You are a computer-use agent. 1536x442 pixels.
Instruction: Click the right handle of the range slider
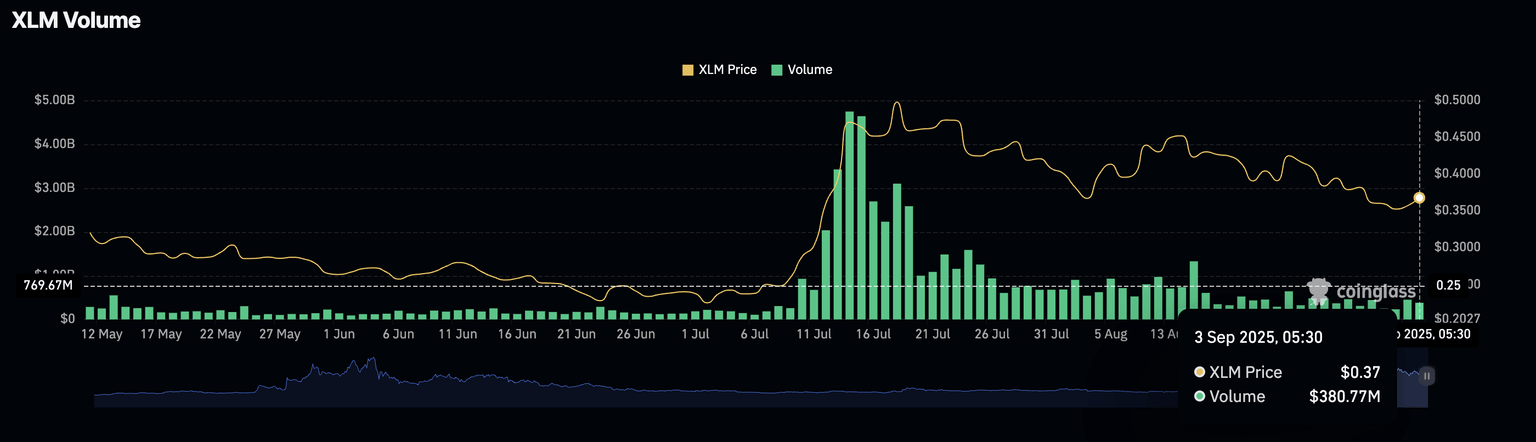point(1427,376)
